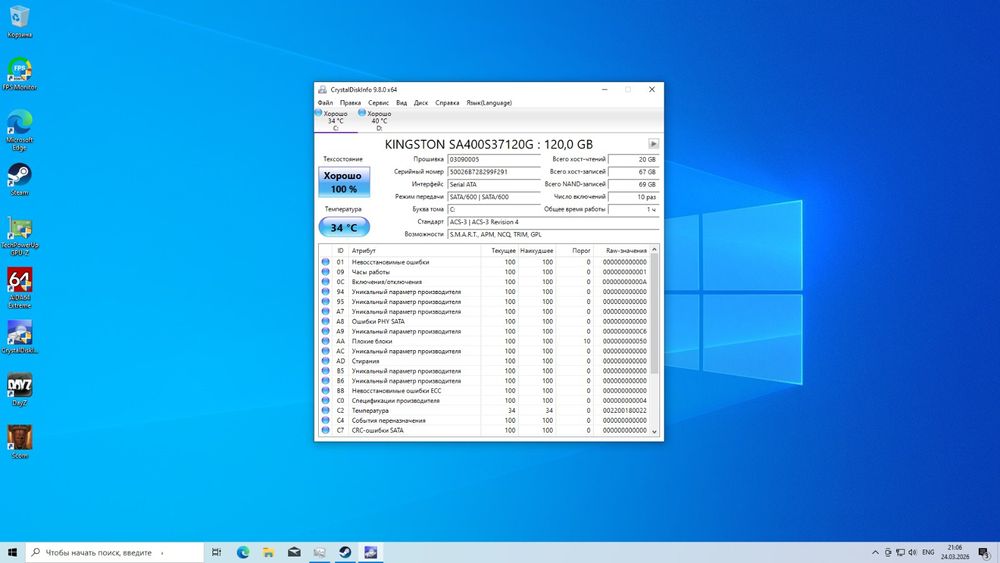Open the Справка menu
Screen dimensions: 1000x563
point(447,103)
